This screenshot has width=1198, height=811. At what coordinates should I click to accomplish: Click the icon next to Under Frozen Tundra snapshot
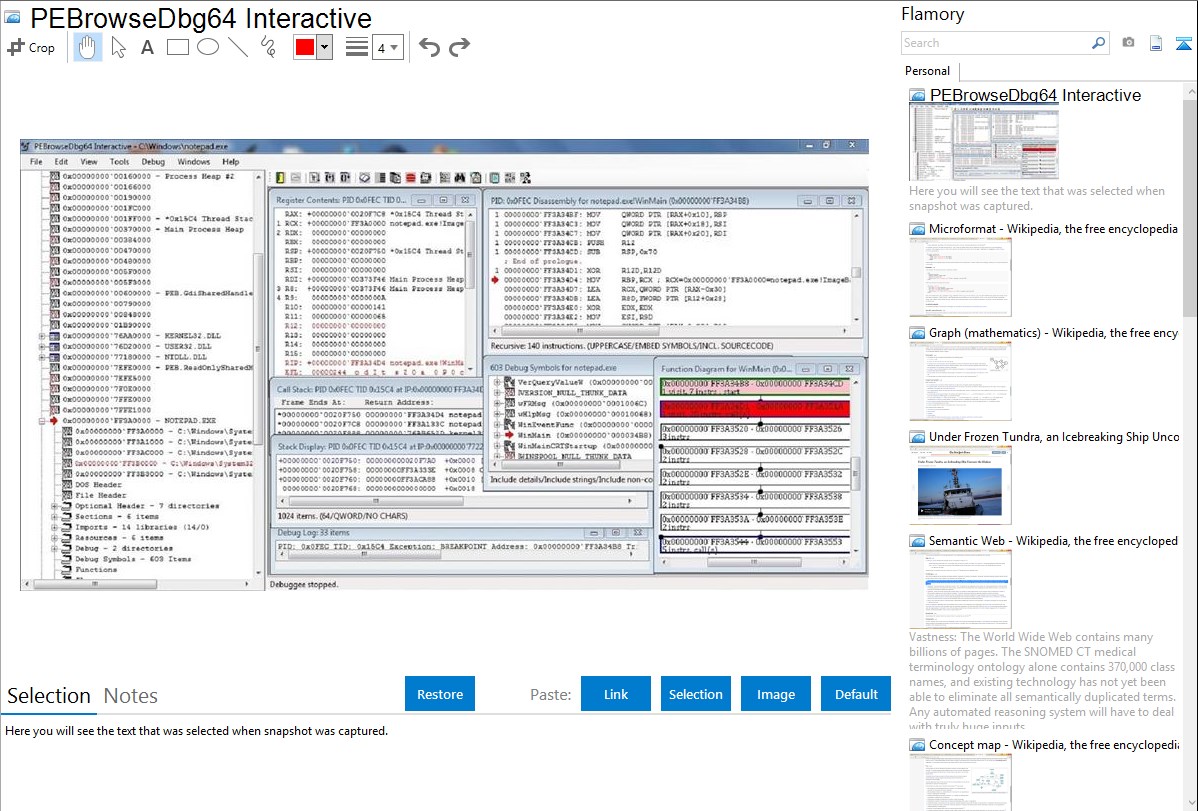click(917, 437)
